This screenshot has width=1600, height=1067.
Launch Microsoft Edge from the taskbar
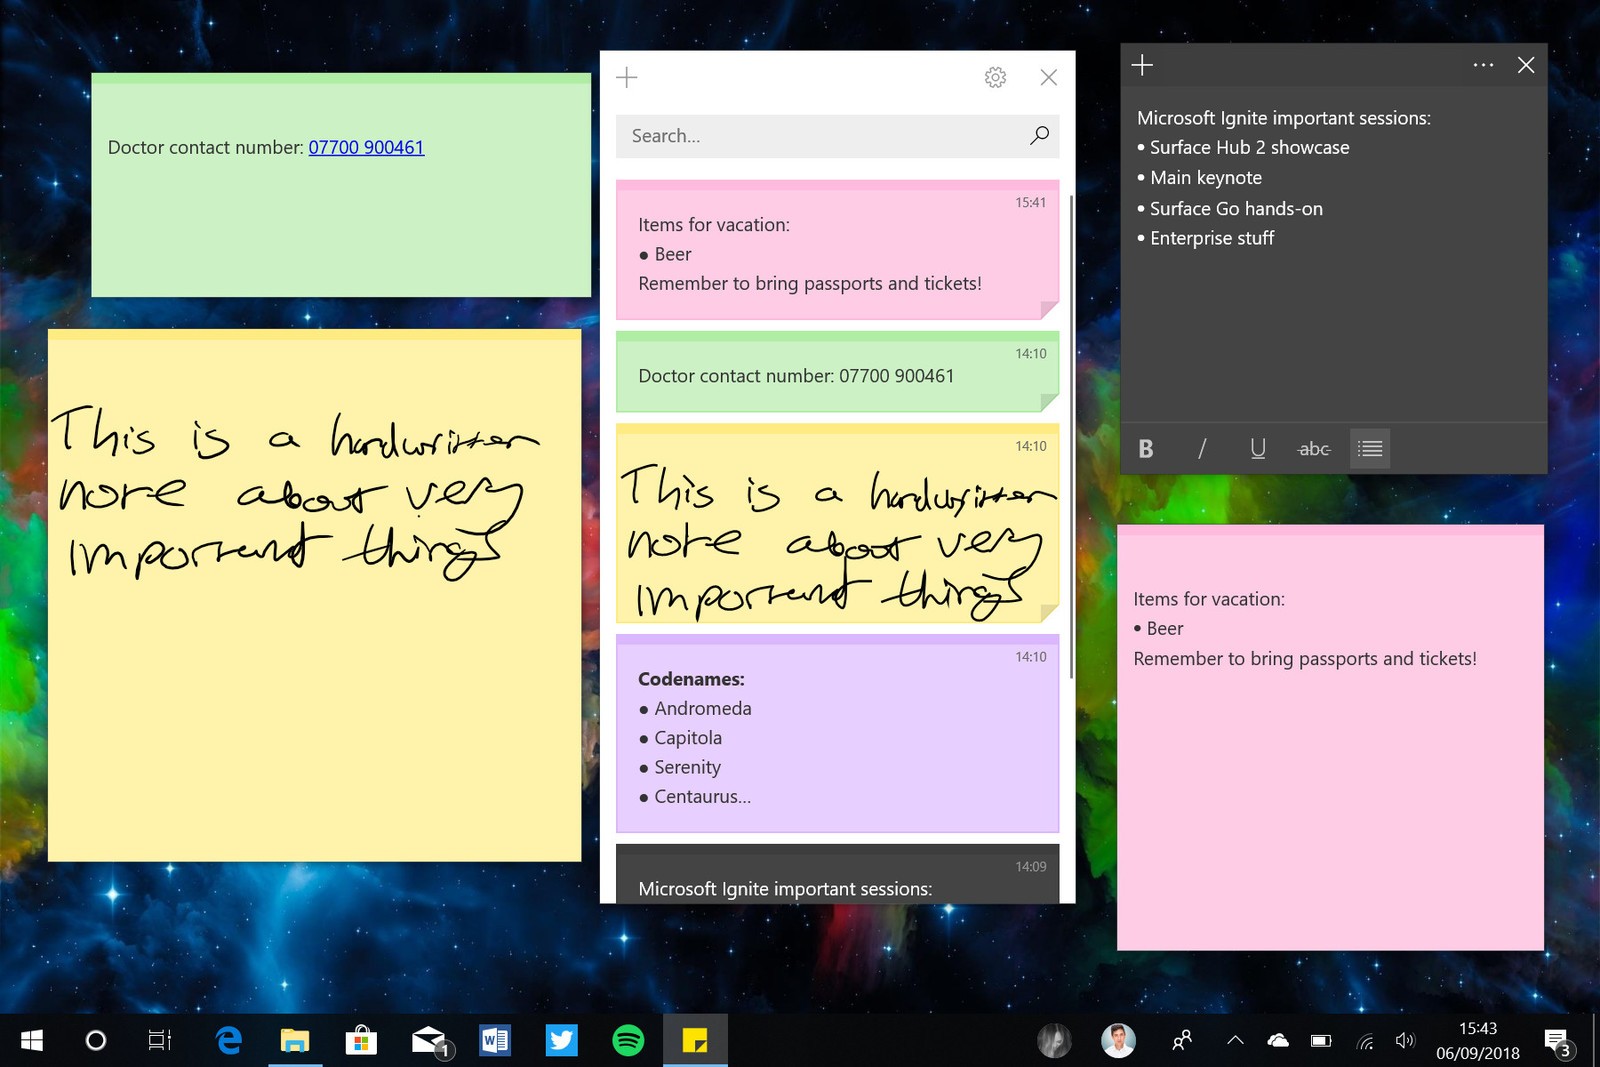click(229, 1041)
